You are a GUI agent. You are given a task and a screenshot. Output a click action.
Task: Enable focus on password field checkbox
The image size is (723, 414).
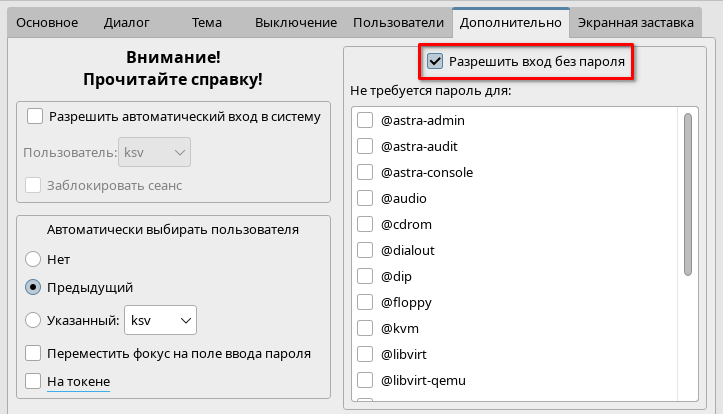(35, 353)
